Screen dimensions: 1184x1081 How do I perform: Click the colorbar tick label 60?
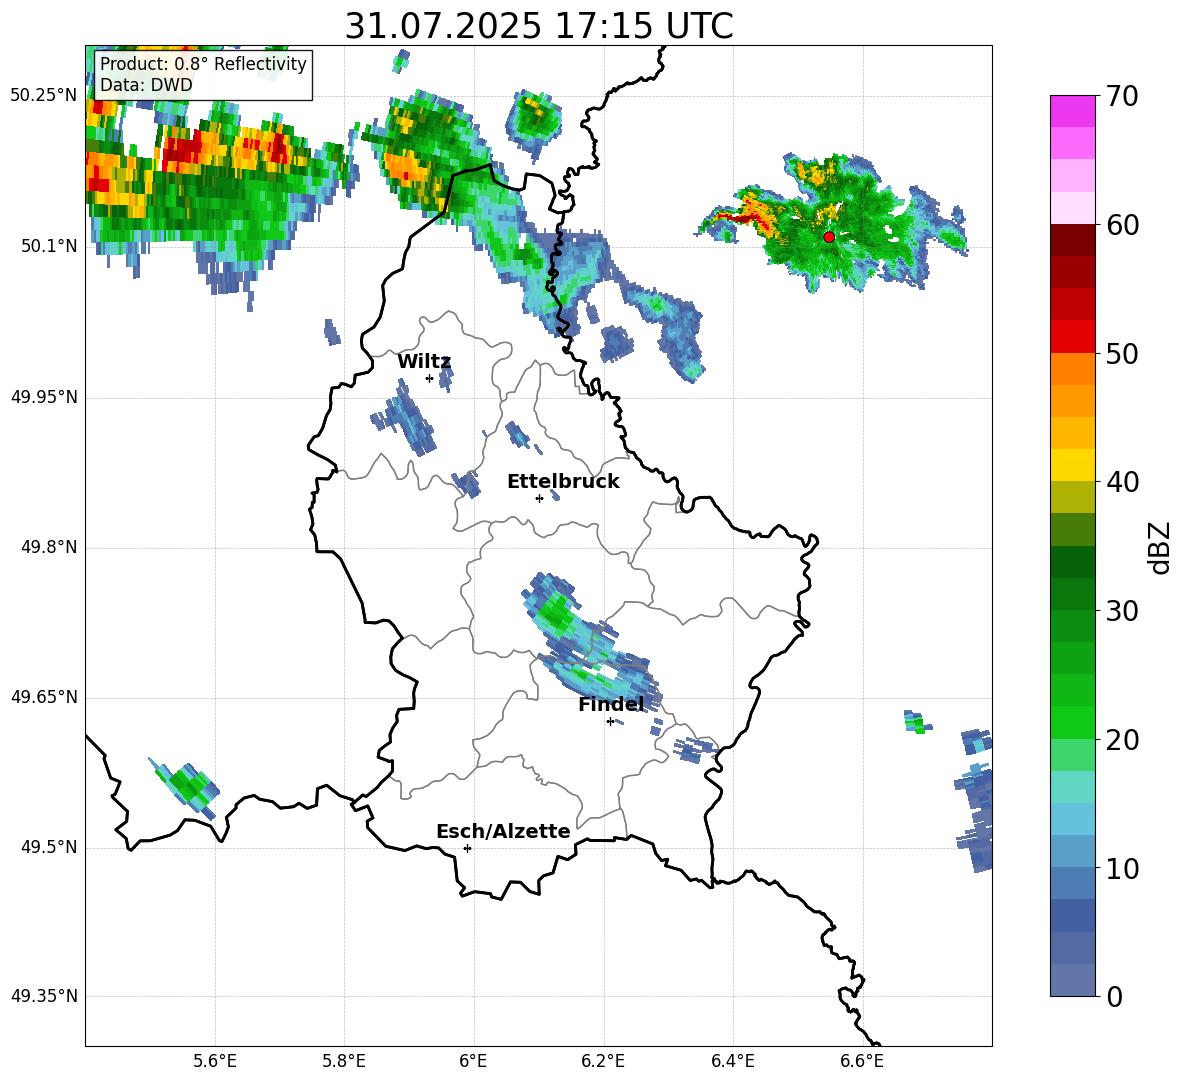(1123, 225)
